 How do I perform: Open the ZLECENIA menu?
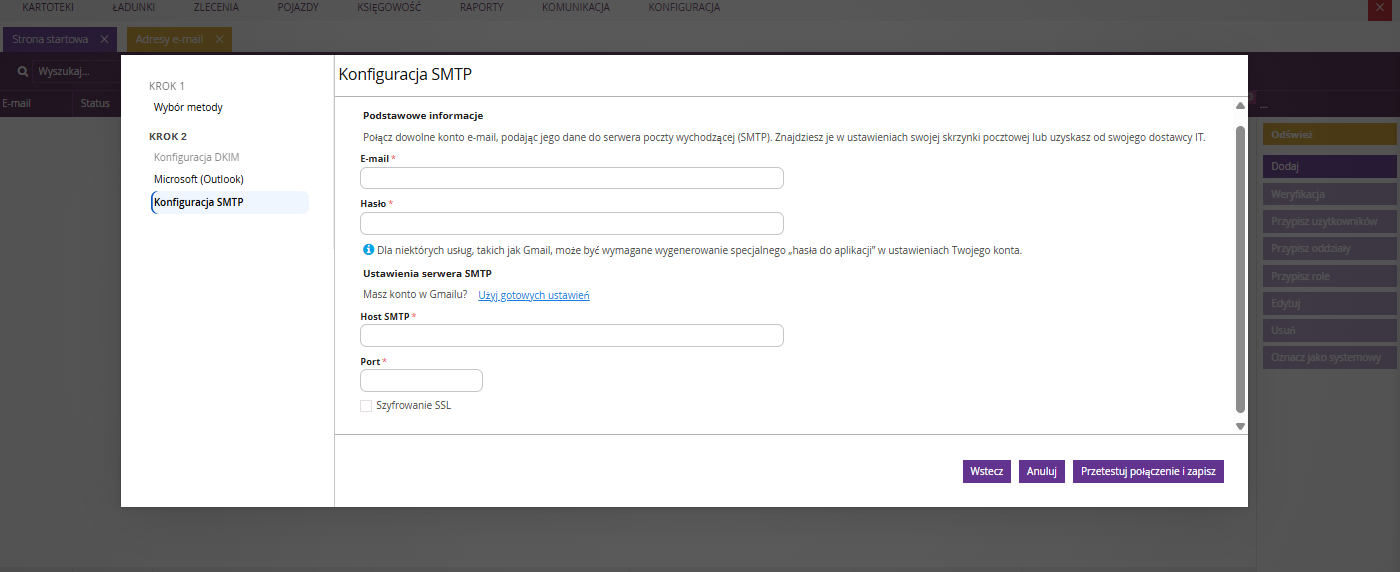coord(216,7)
